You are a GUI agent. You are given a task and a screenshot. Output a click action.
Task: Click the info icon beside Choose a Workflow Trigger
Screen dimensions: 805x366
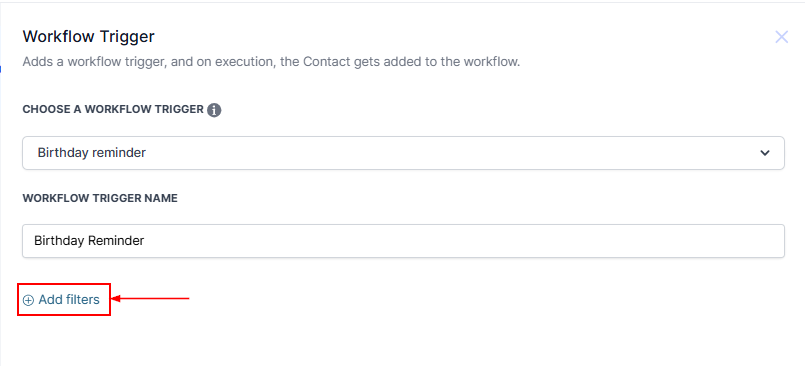[214, 110]
